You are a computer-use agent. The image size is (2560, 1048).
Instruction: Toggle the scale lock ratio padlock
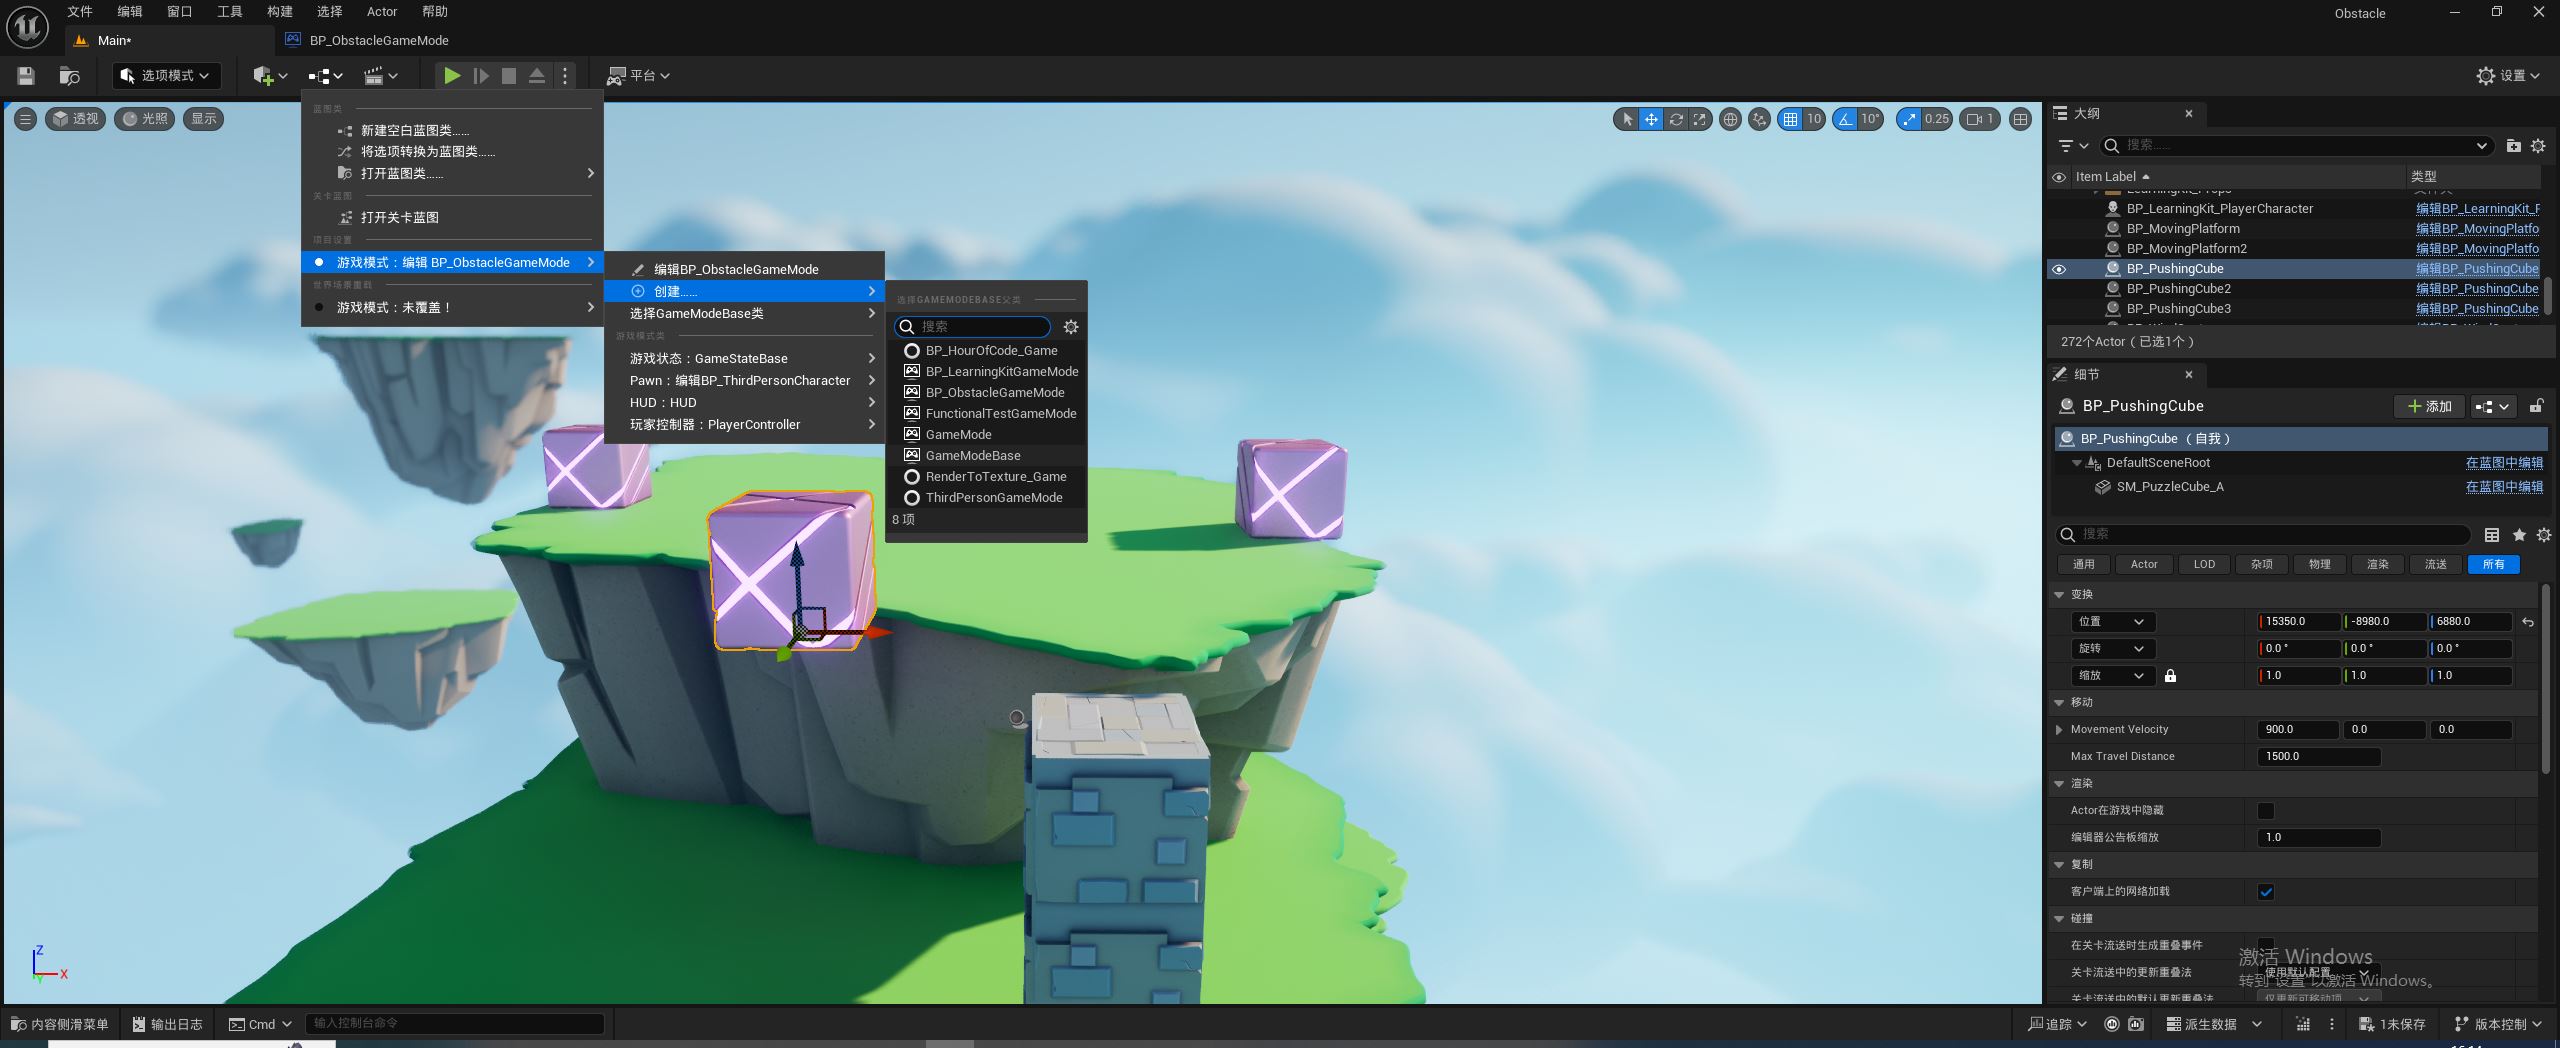point(2170,676)
